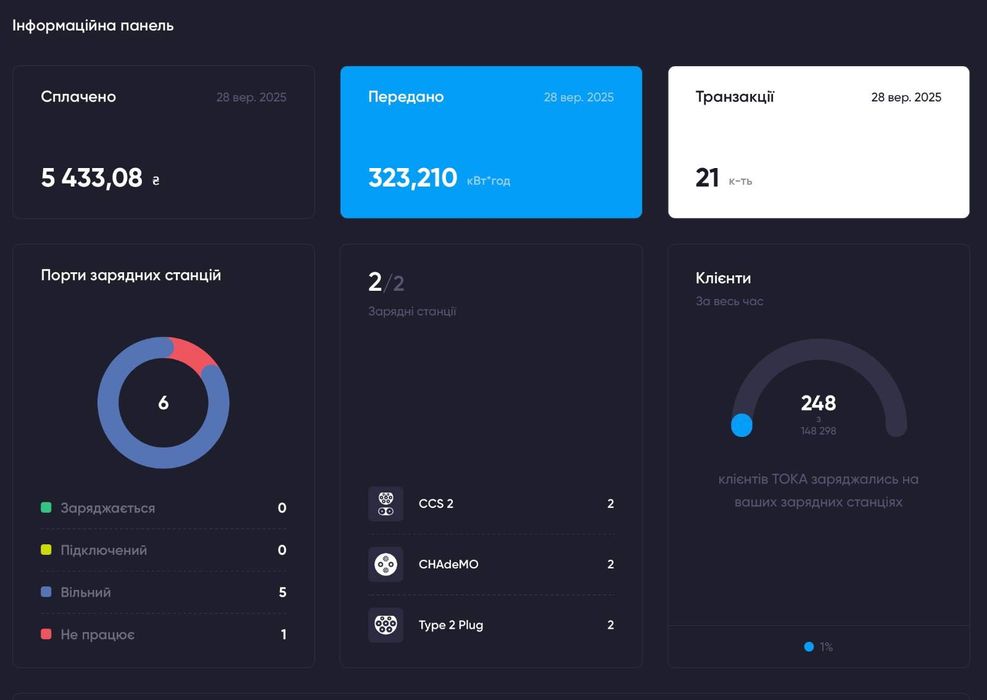Click the 248 clients count
Screen dimensions: 987x700
click(818, 403)
